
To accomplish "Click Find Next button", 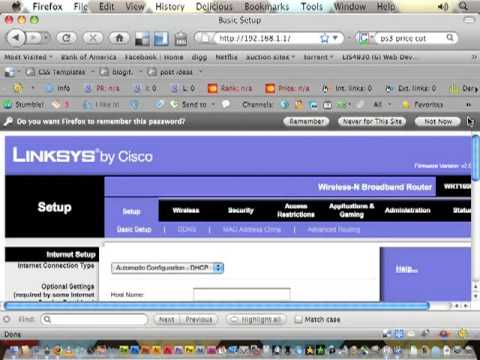I will point(166,319).
